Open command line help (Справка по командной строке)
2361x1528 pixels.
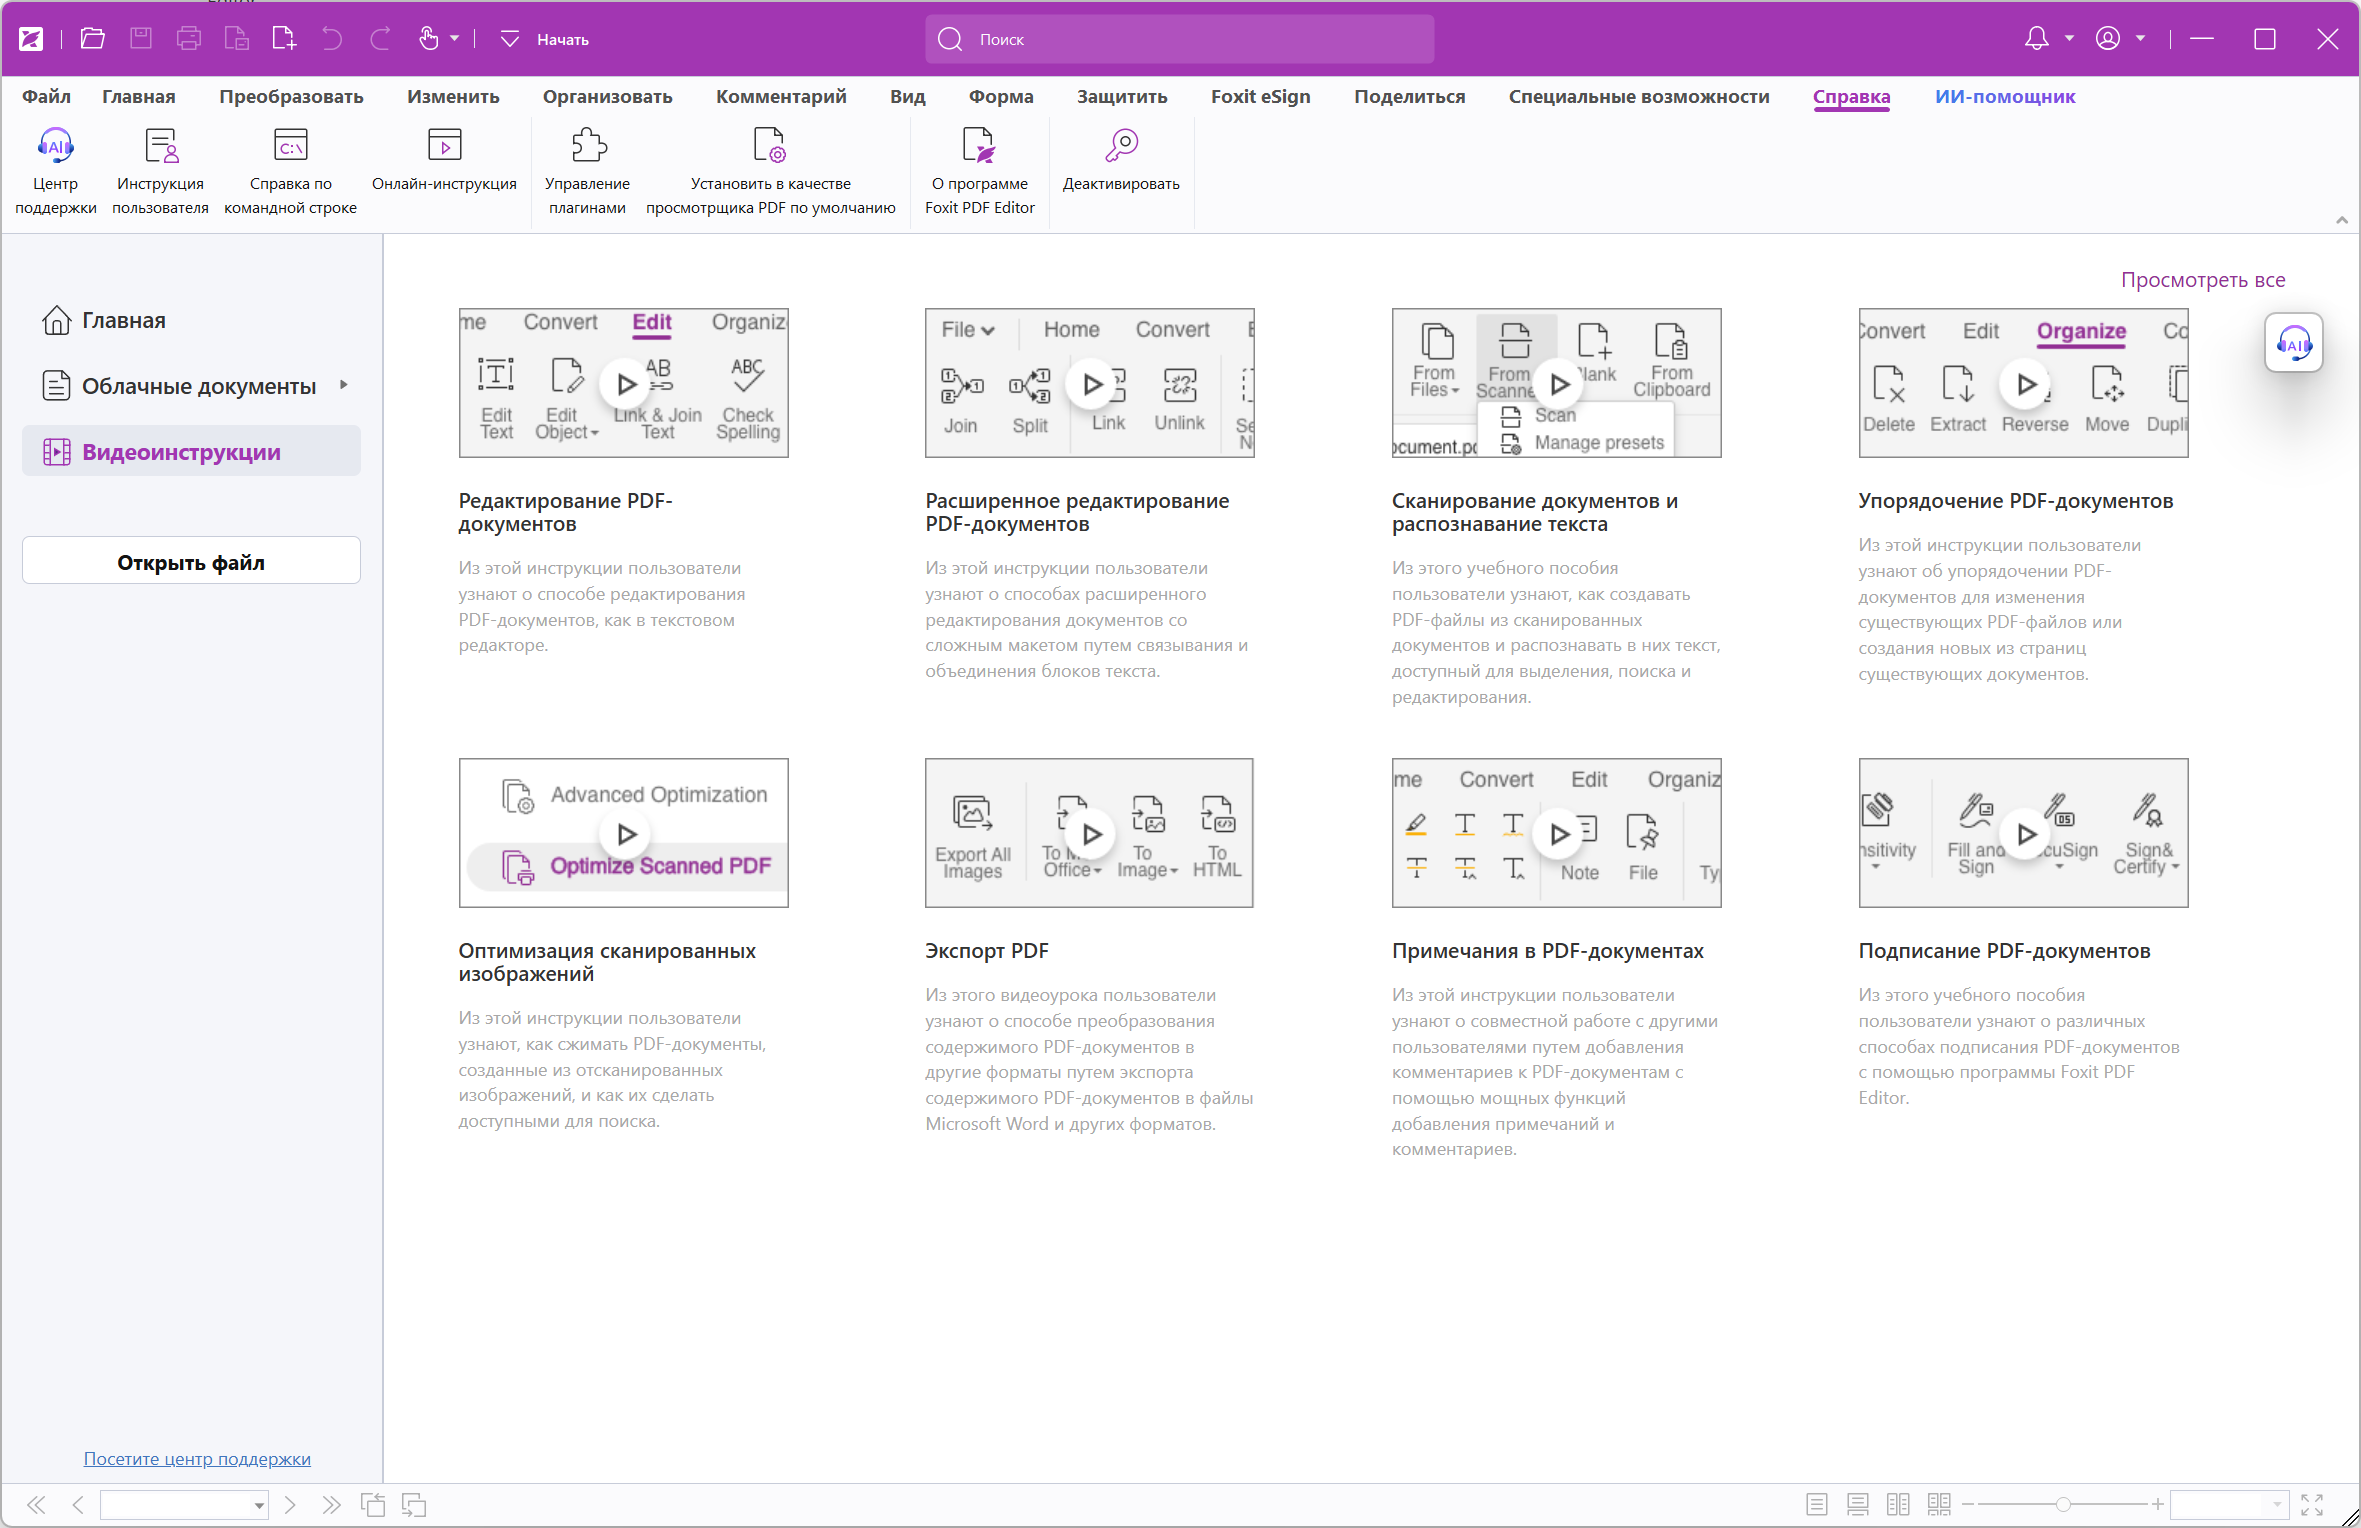tap(290, 147)
